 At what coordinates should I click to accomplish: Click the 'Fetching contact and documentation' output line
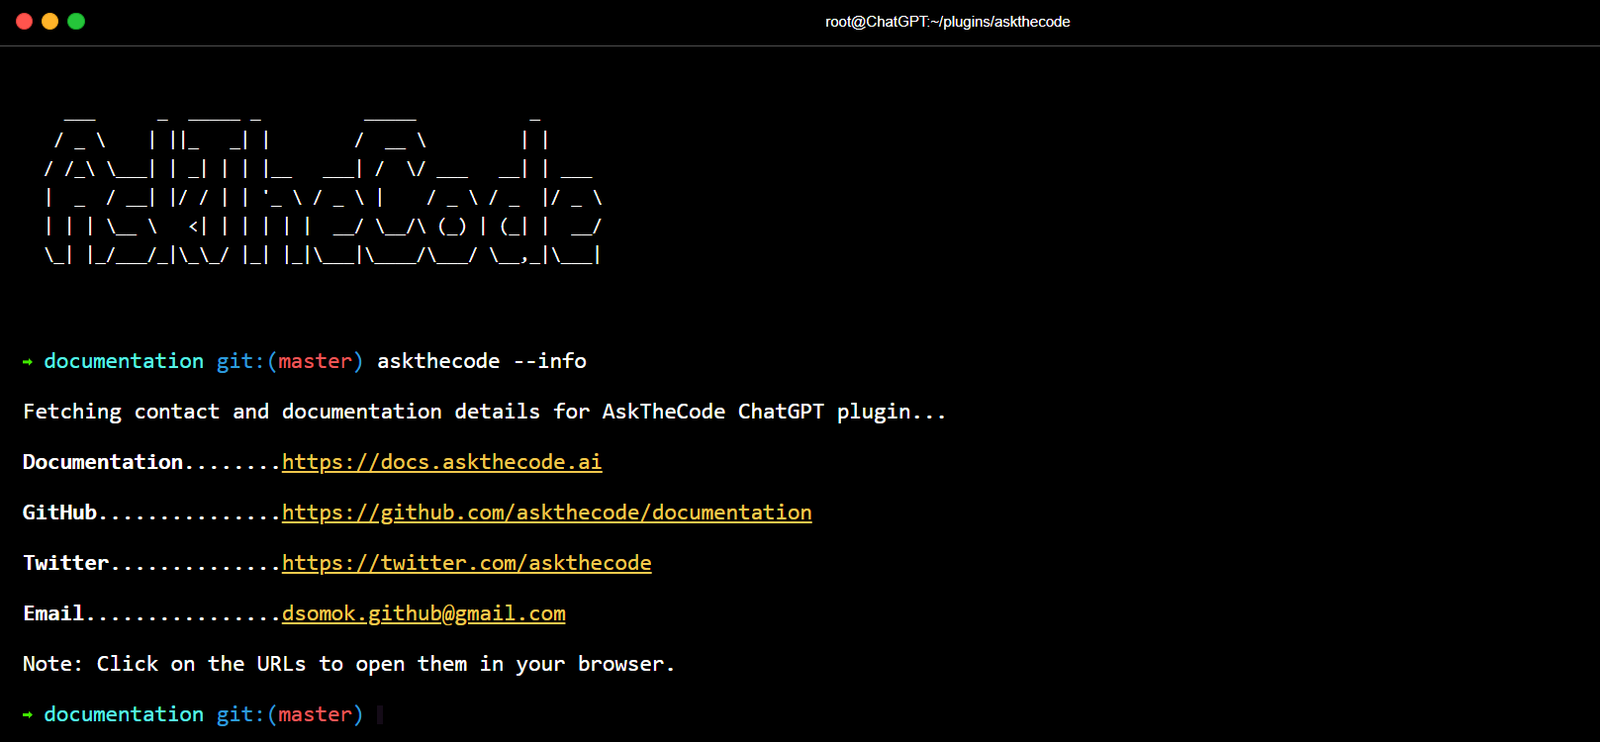[484, 412]
